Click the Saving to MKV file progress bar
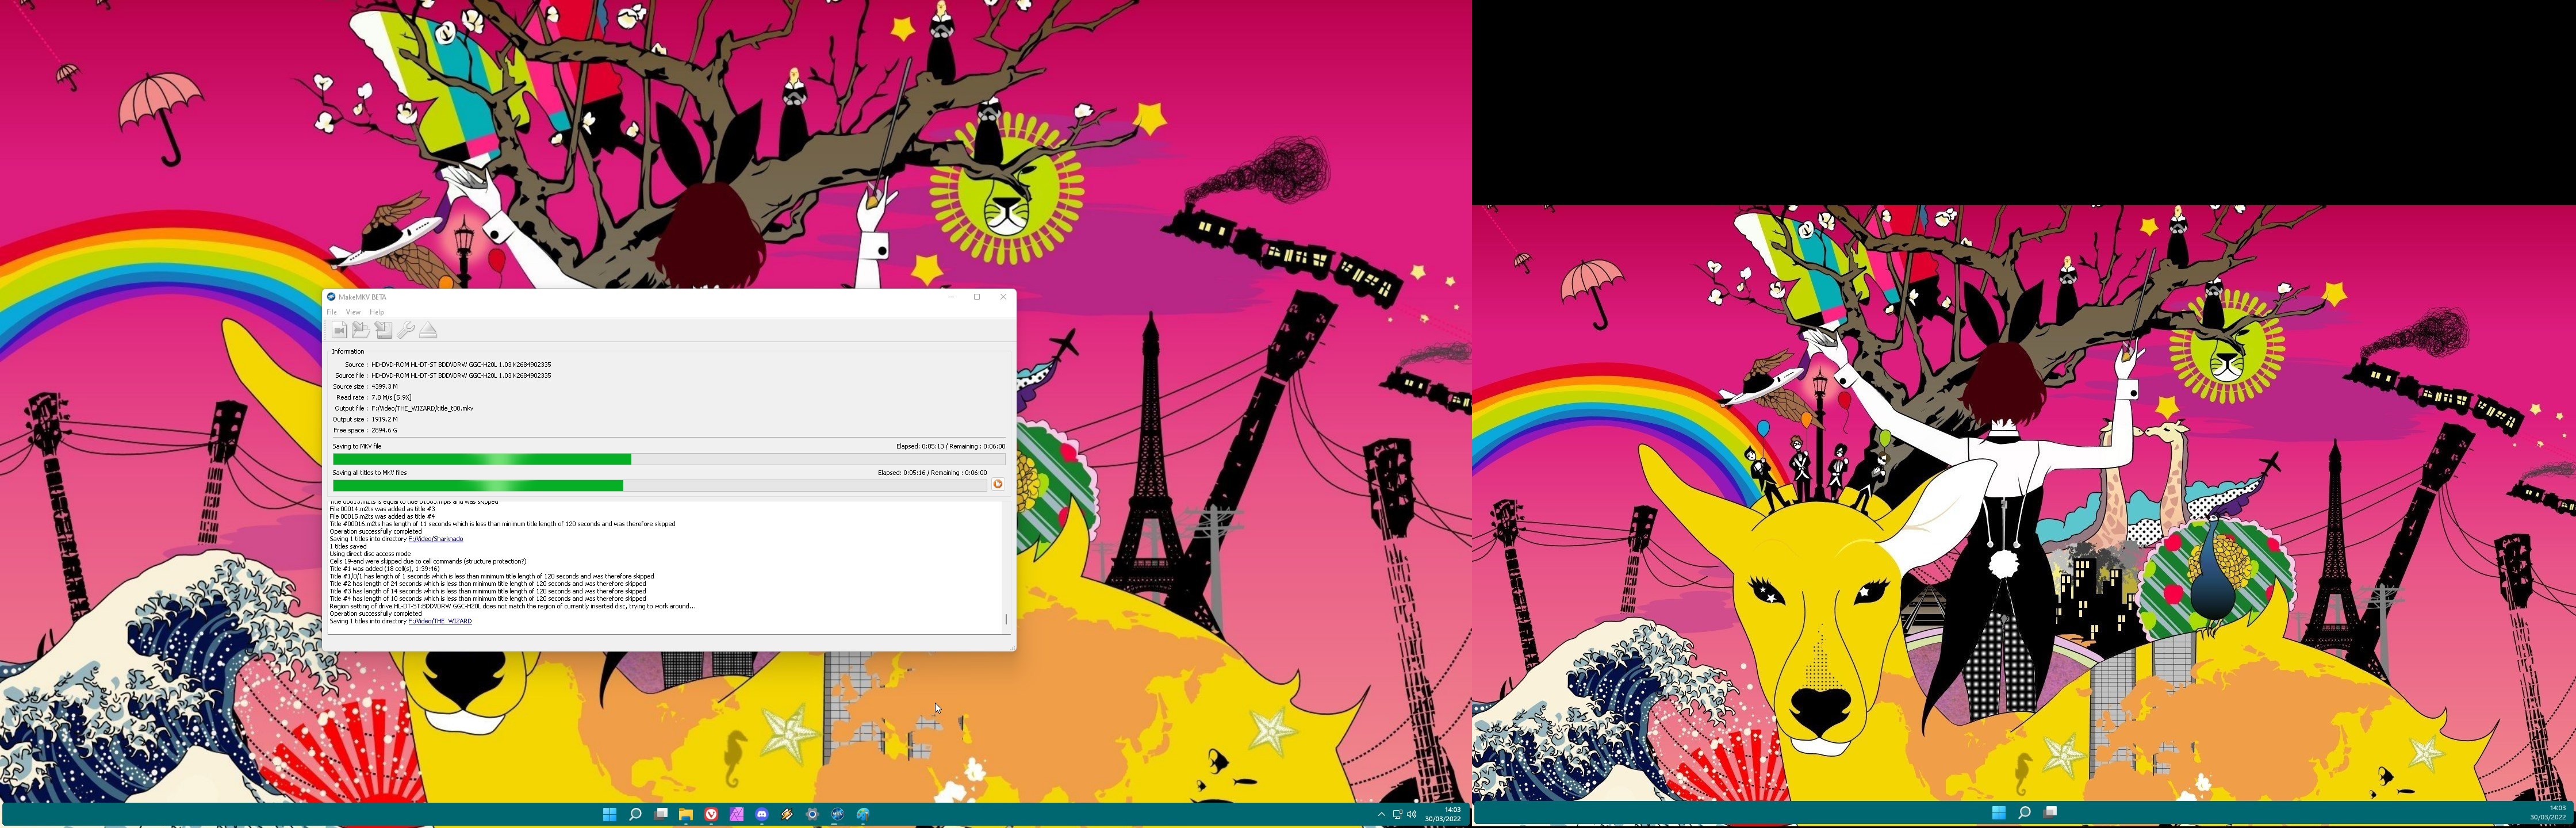 click(668, 459)
